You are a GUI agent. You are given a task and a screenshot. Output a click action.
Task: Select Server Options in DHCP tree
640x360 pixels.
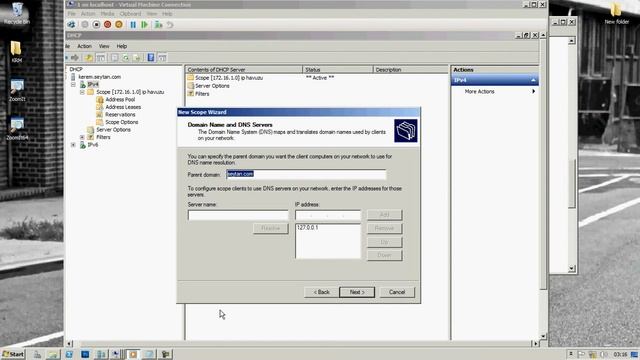click(x=113, y=130)
